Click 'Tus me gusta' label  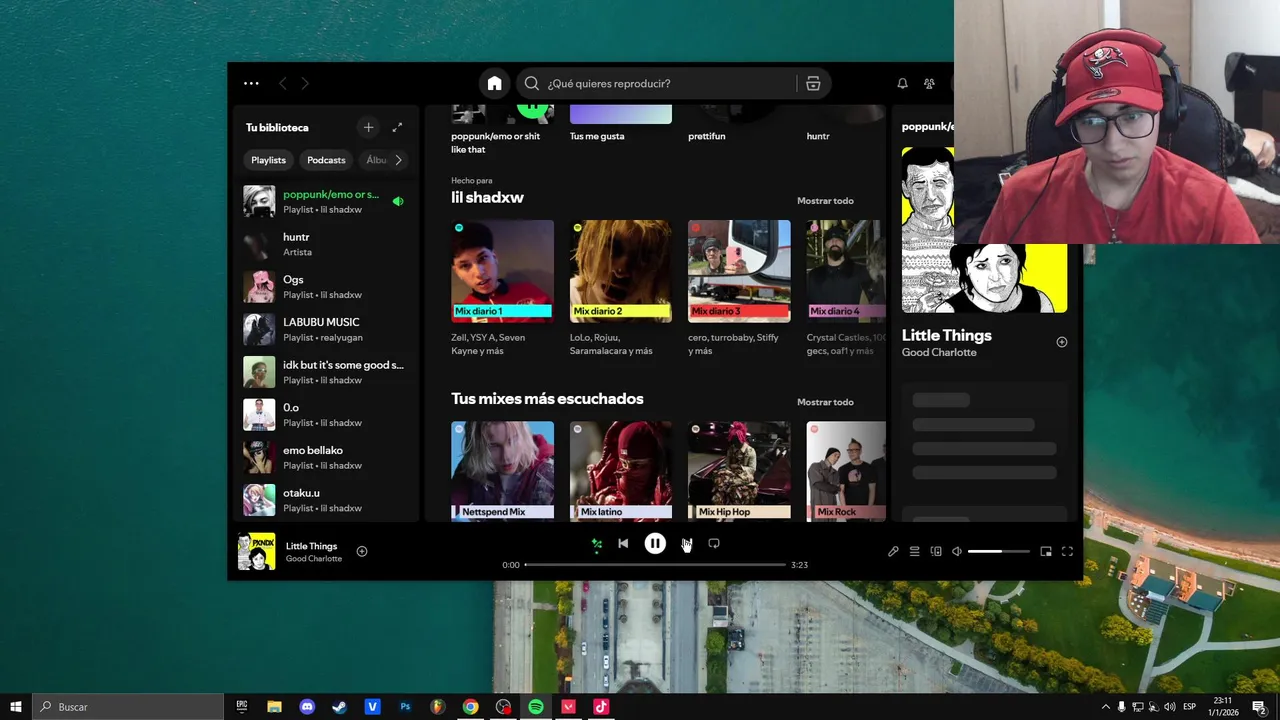click(x=597, y=136)
